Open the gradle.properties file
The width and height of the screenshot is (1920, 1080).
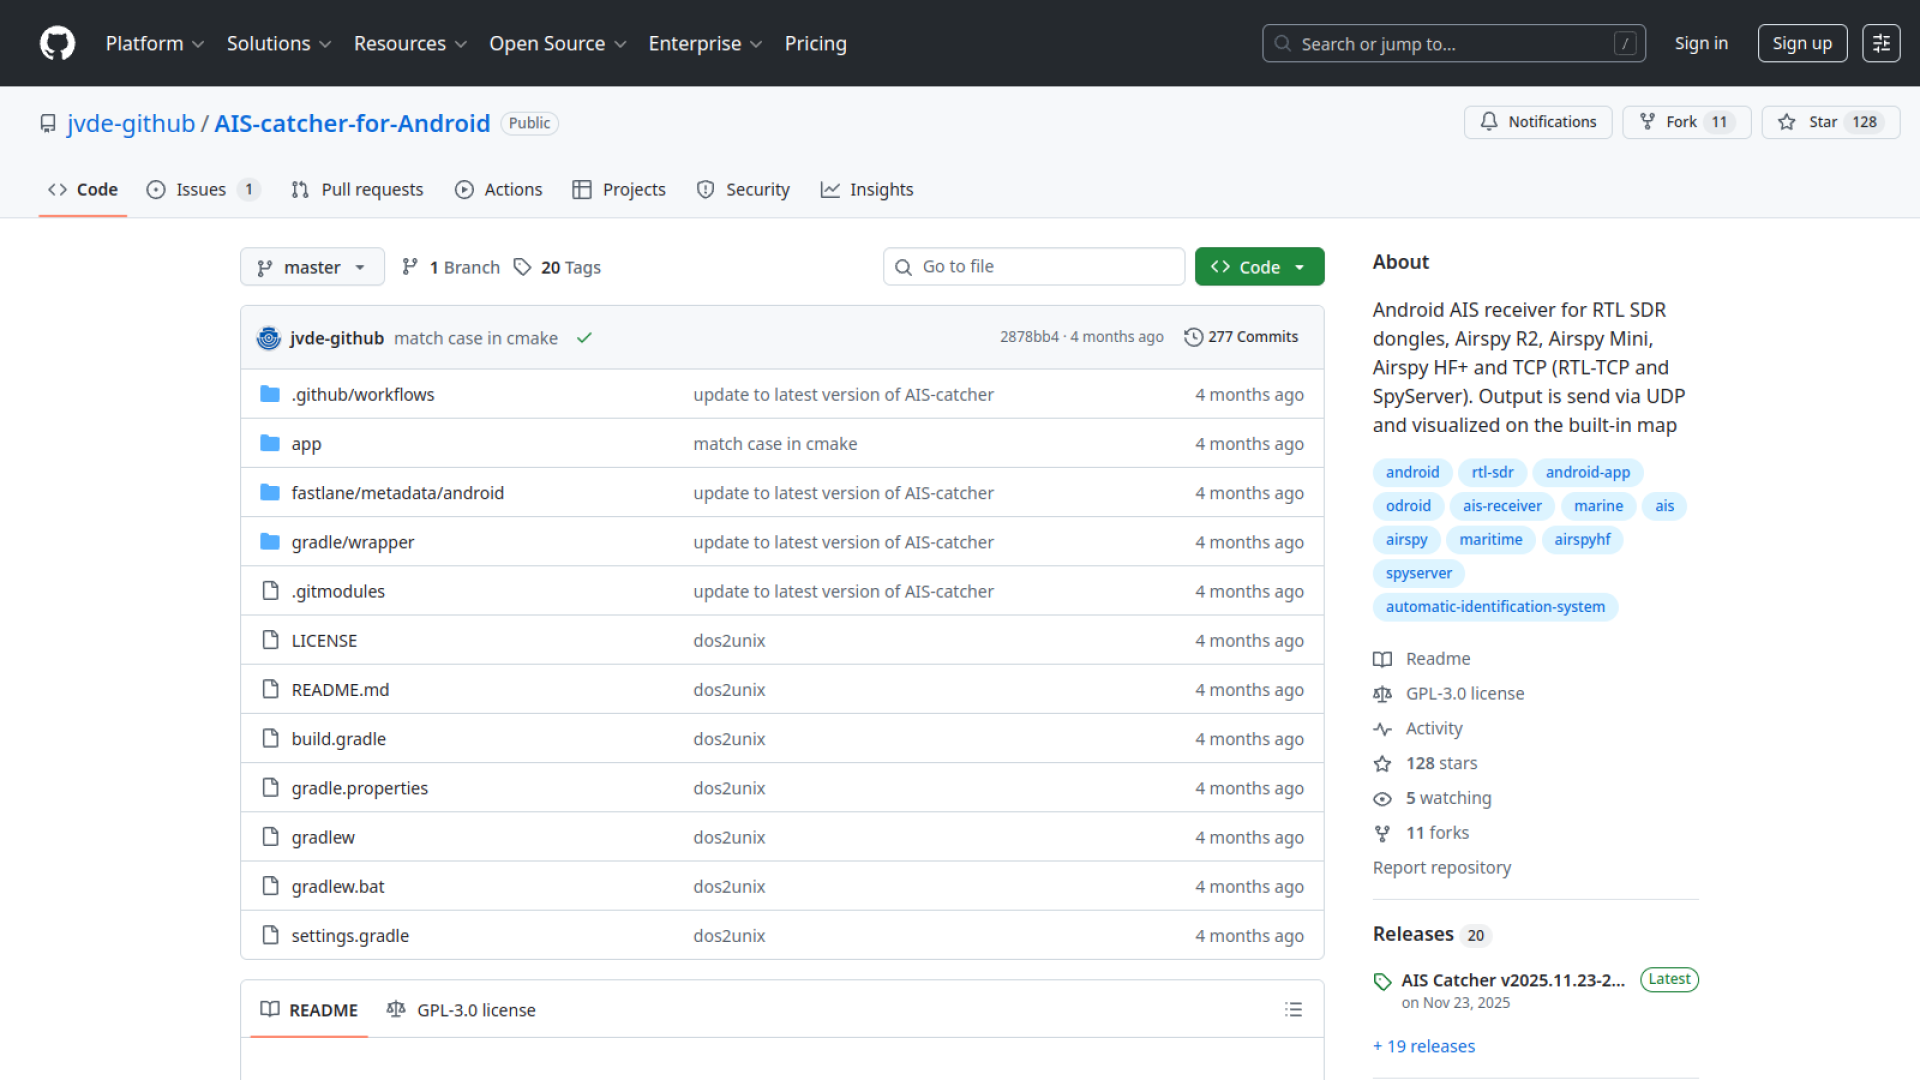(x=359, y=788)
